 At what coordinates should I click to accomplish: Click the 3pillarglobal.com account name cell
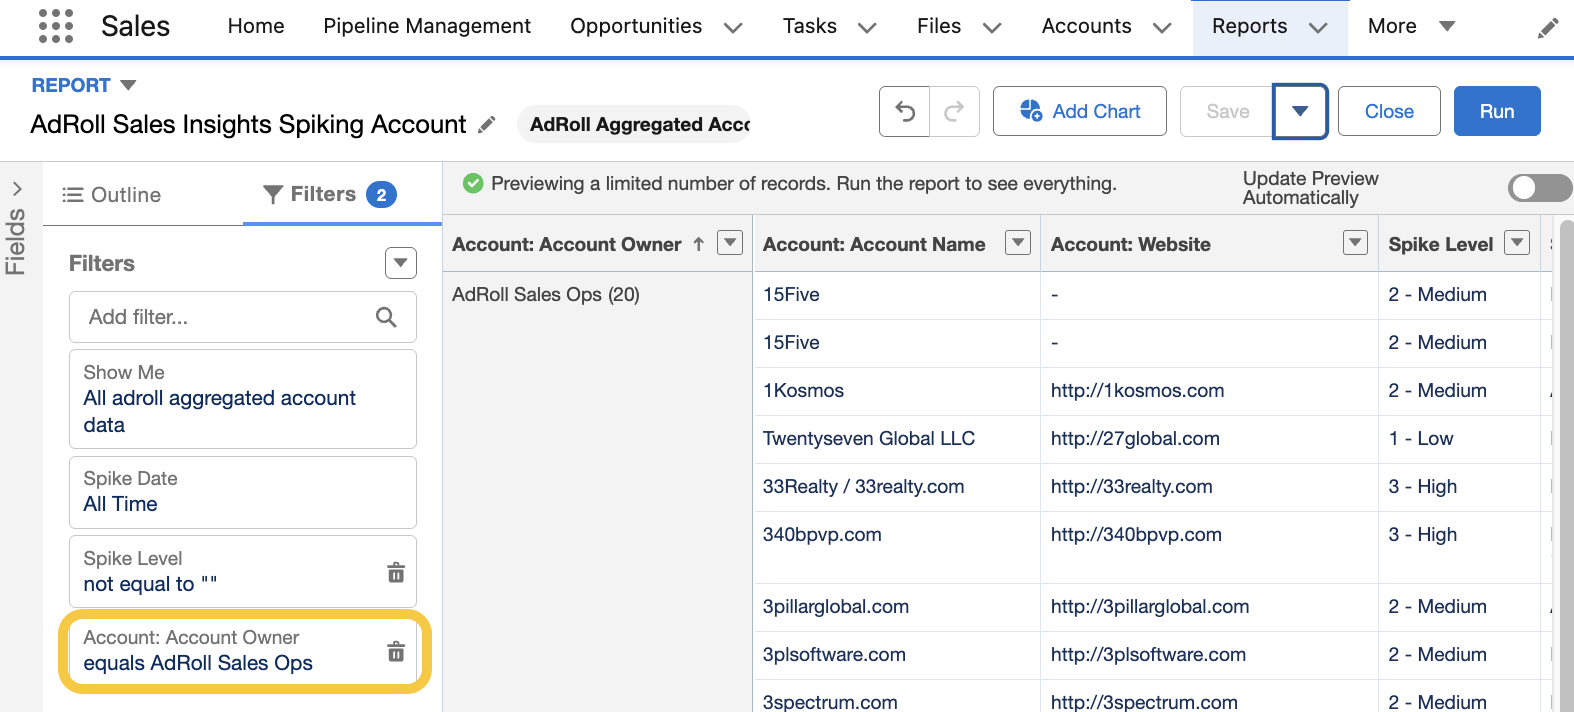(896, 607)
